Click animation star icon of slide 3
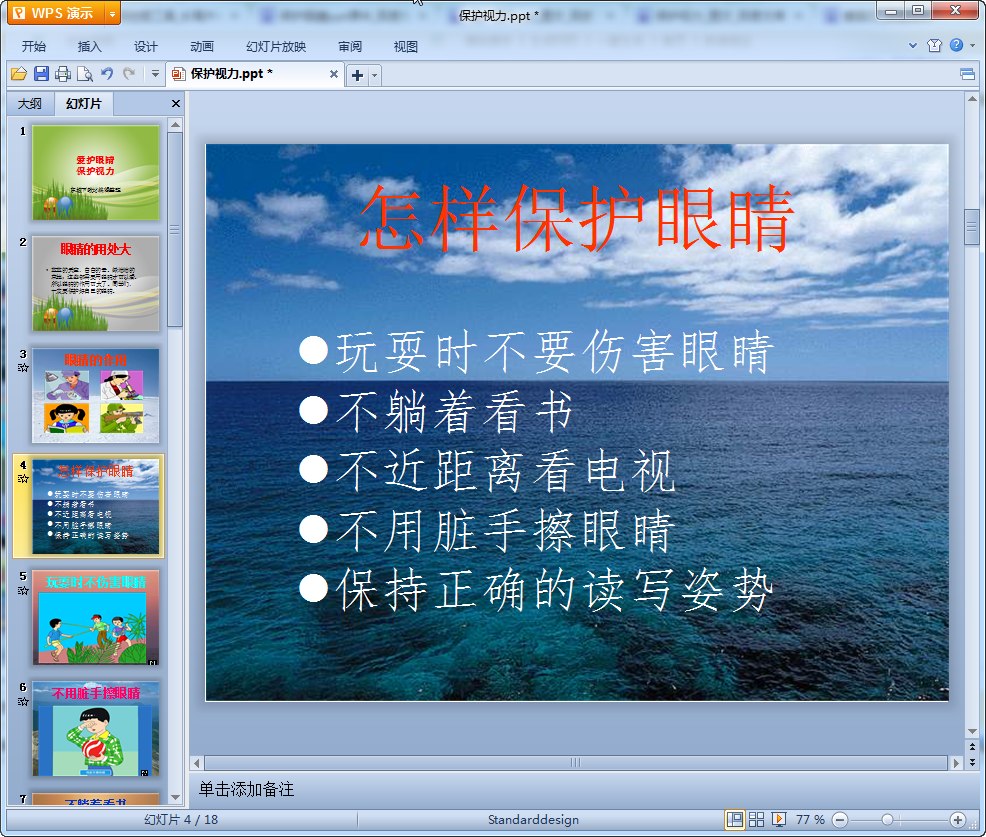 point(23,368)
